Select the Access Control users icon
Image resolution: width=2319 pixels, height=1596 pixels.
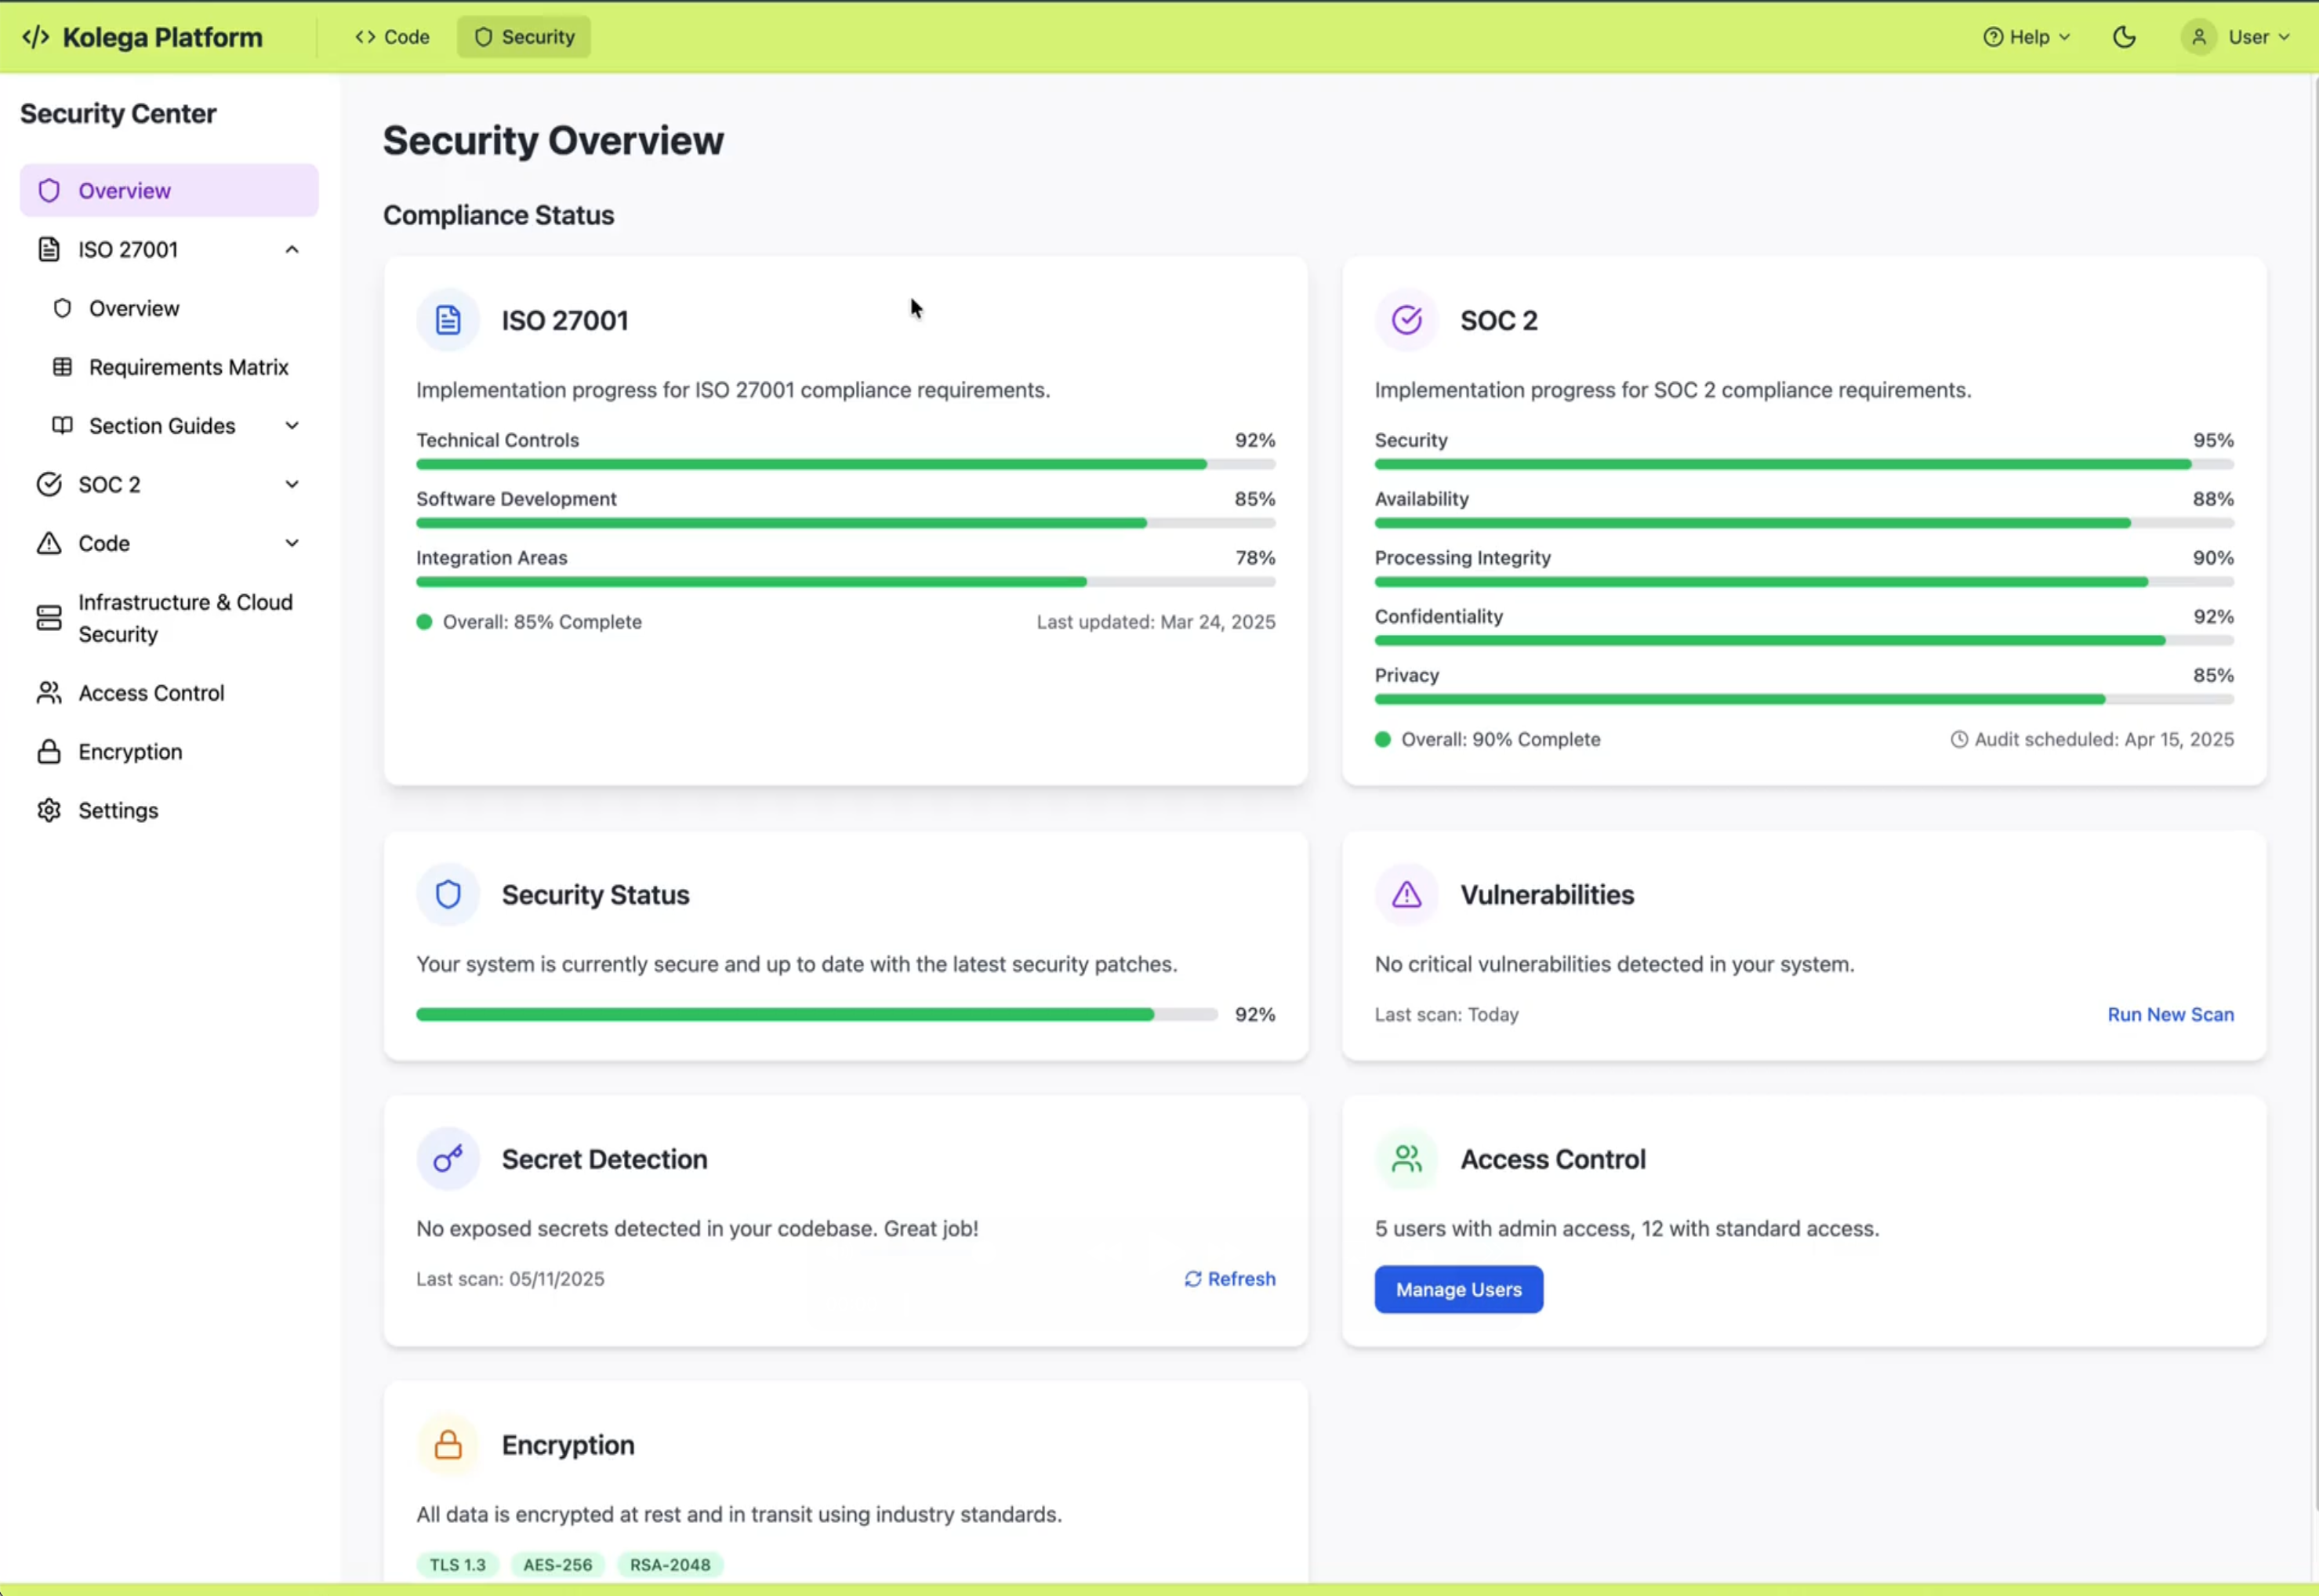(x=50, y=692)
